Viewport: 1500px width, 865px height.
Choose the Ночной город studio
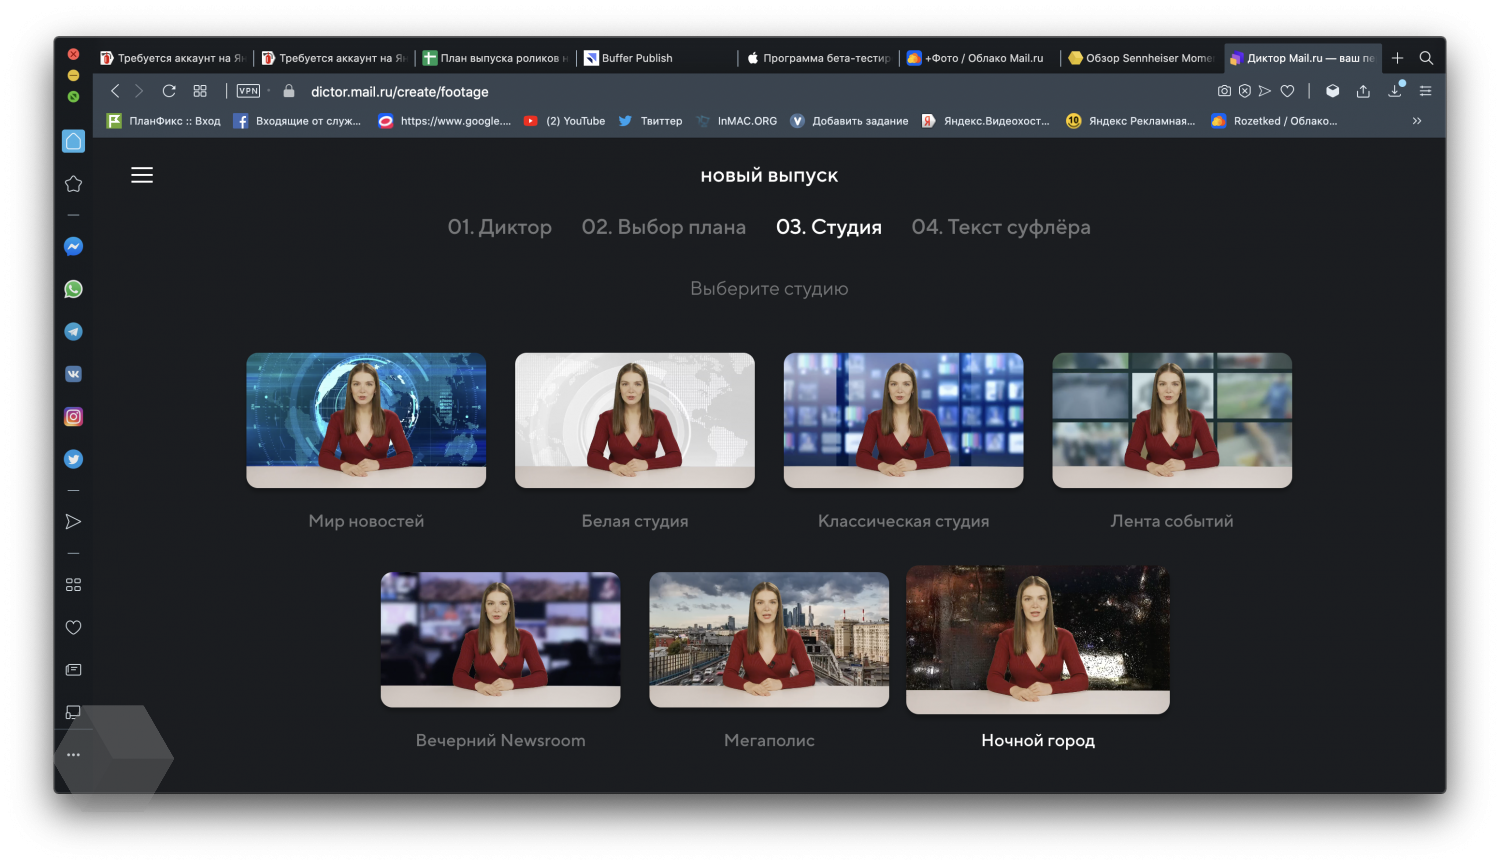click(x=1037, y=639)
